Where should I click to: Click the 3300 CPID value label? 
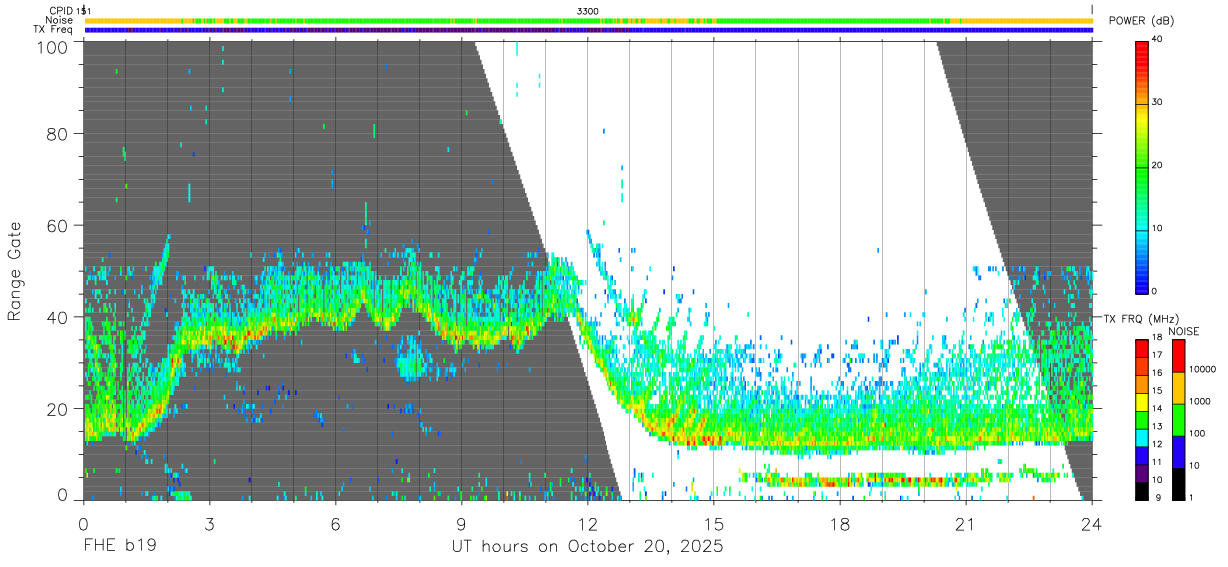click(588, 10)
